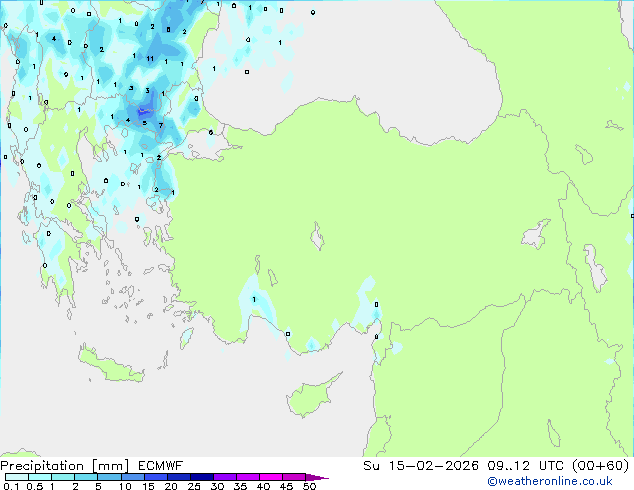Click the 2–5 mm legend color box
Viewport: 634px width, 490px height.
[86, 477]
